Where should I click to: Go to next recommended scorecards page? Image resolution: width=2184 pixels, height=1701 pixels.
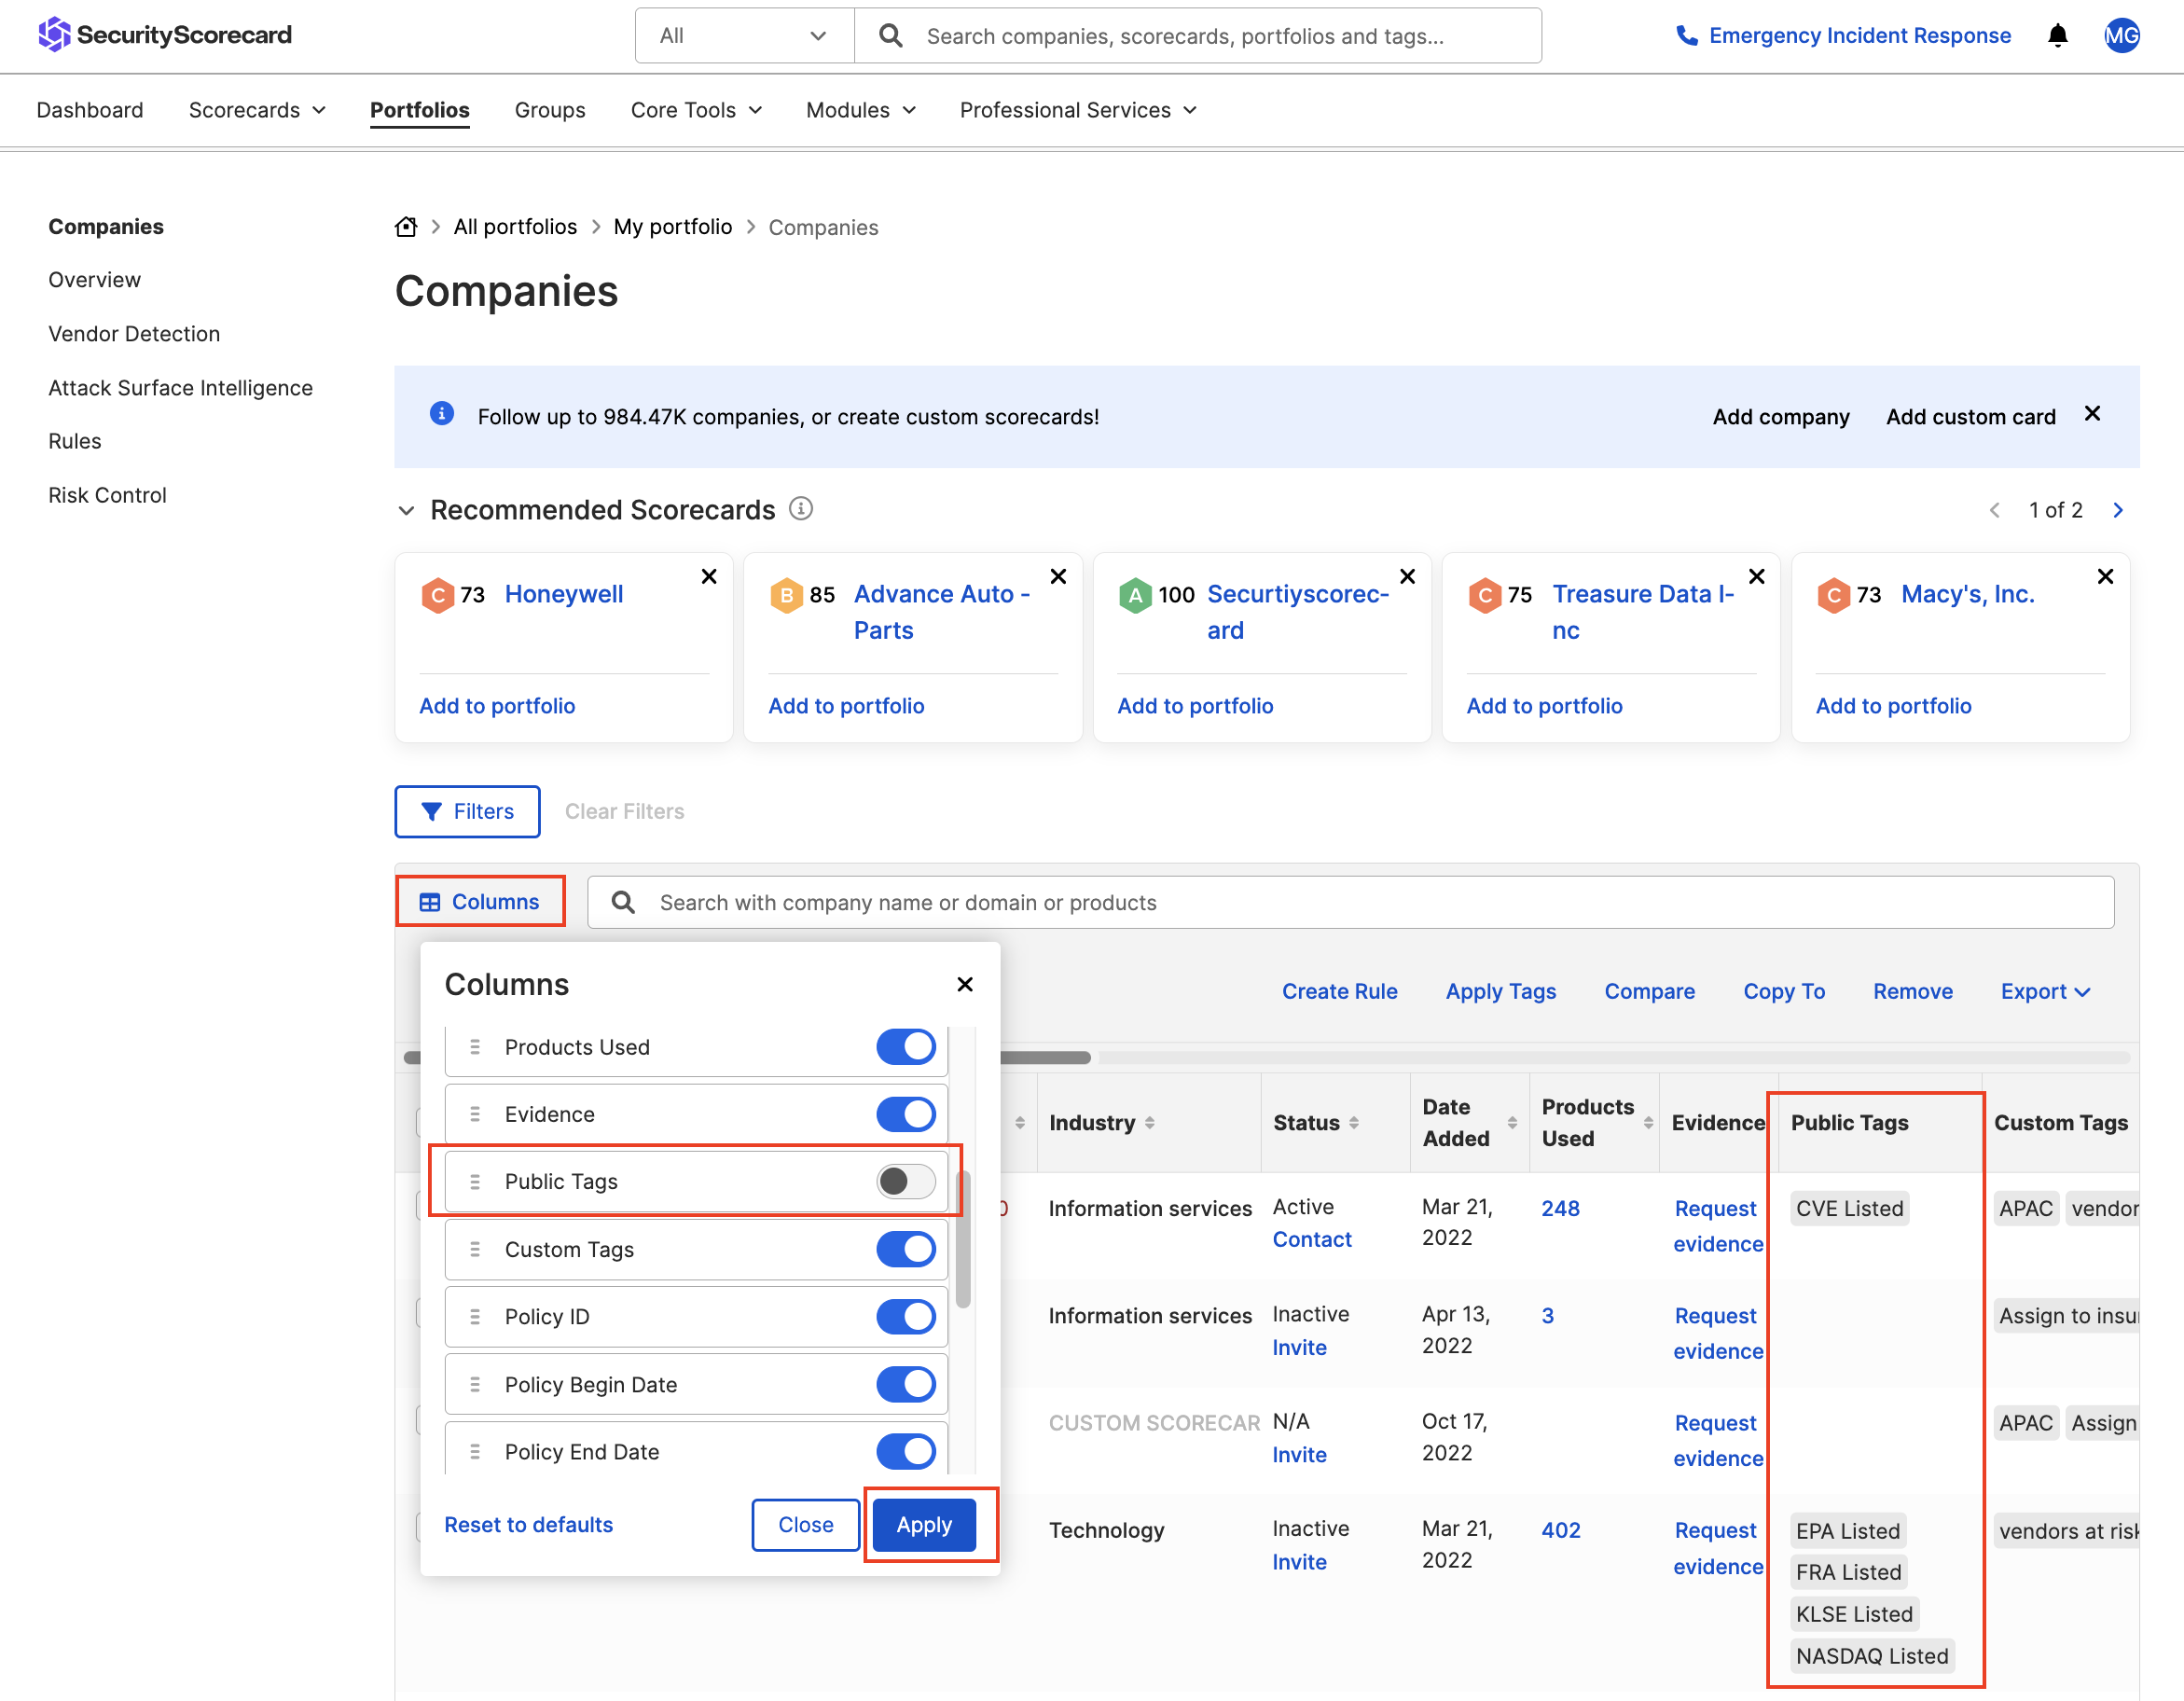[x=2117, y=510]
